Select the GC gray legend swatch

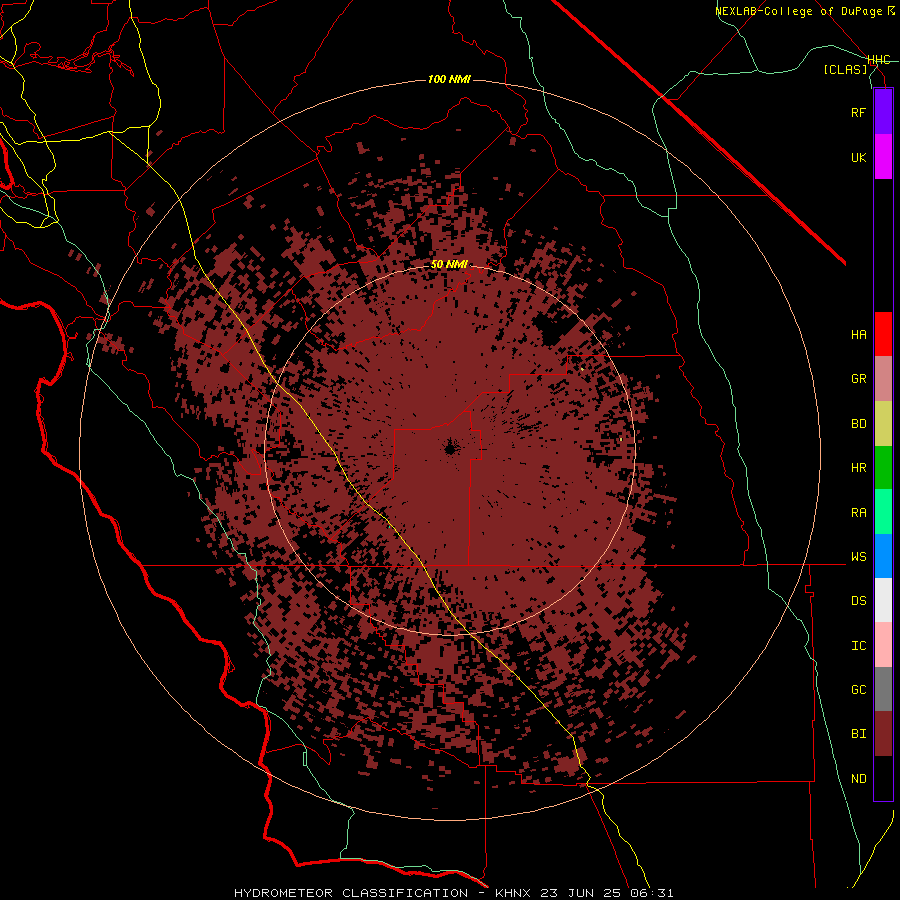tap(883, 689)
